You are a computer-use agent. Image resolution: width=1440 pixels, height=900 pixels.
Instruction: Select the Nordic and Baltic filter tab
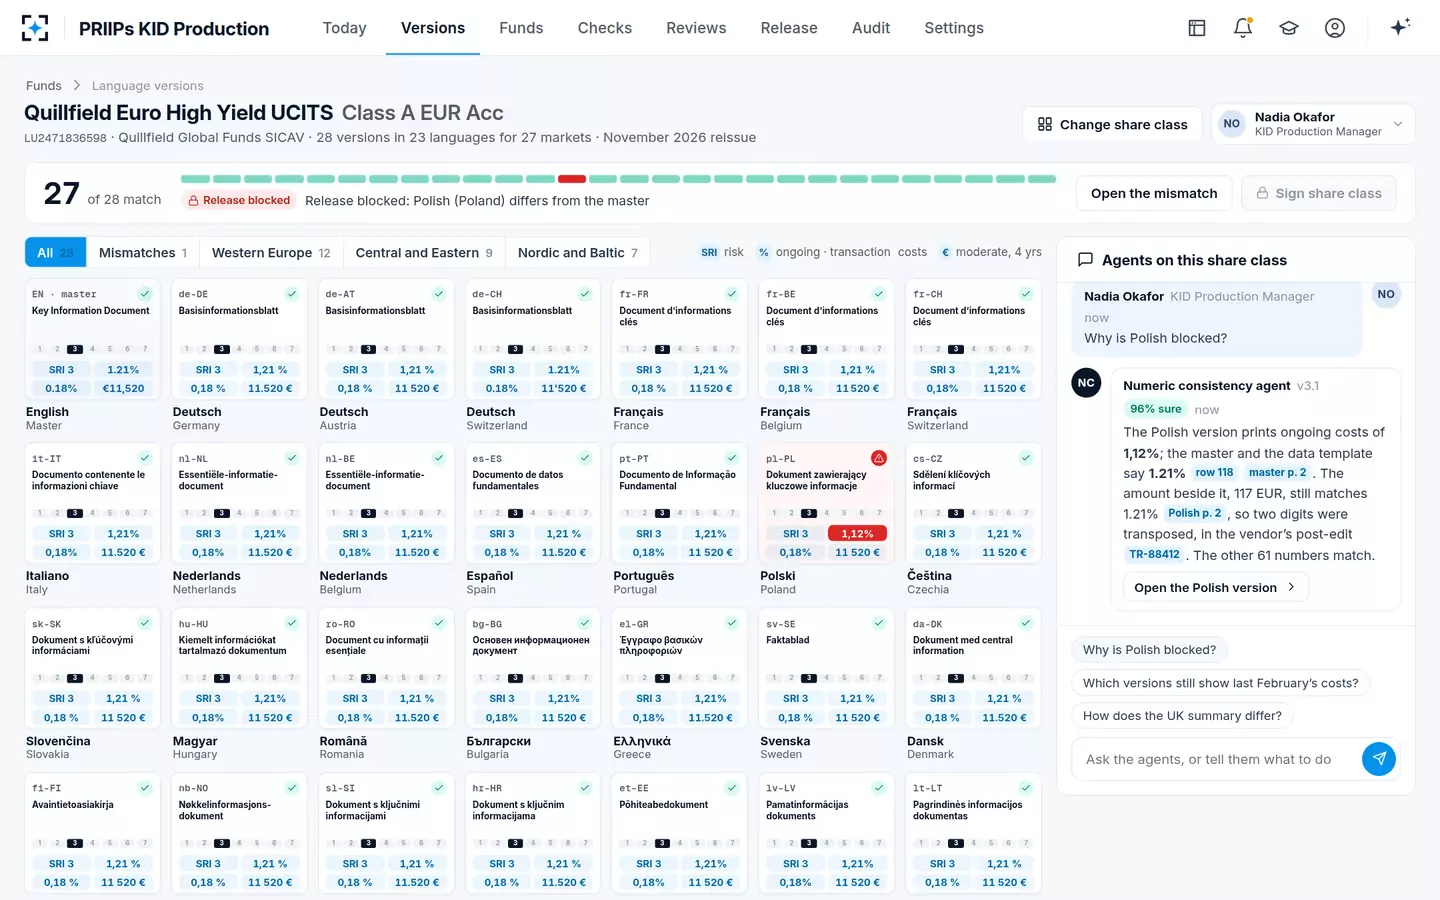(x=578, y=253)
